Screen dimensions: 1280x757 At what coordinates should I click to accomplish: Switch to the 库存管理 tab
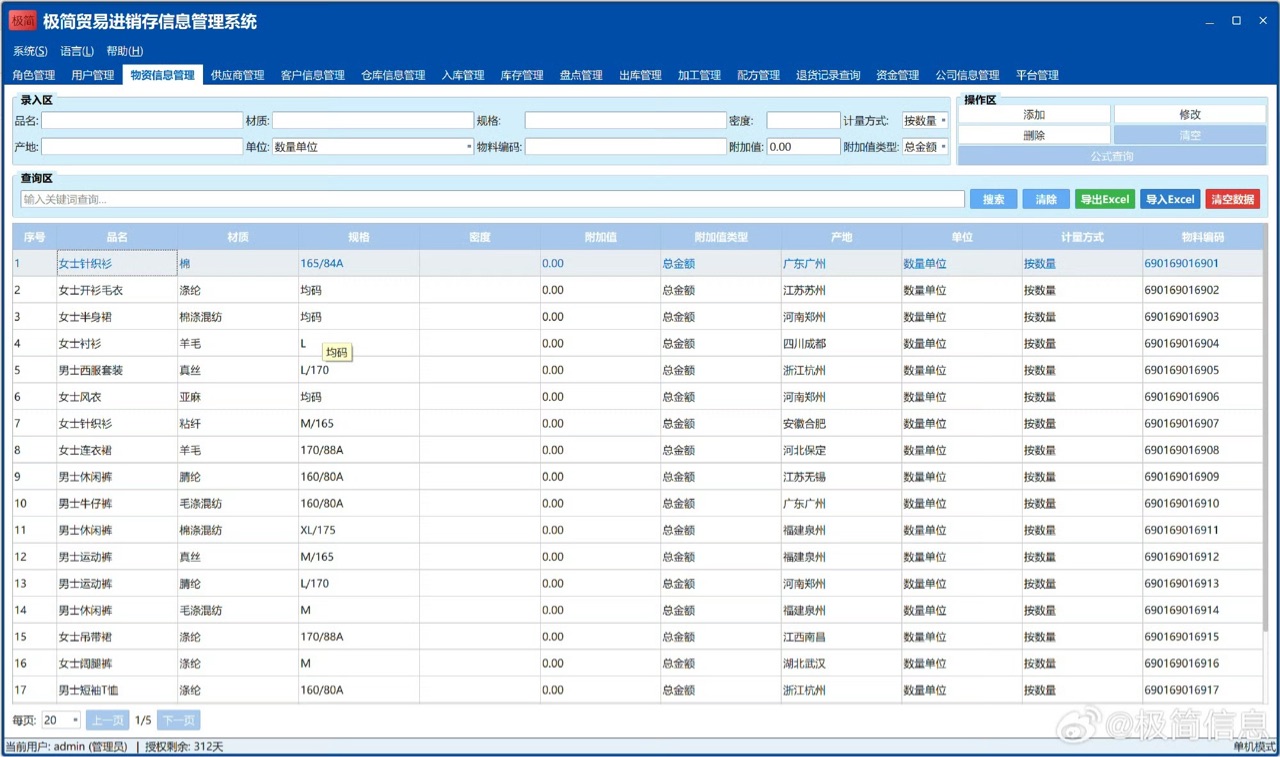coord(522,75)
